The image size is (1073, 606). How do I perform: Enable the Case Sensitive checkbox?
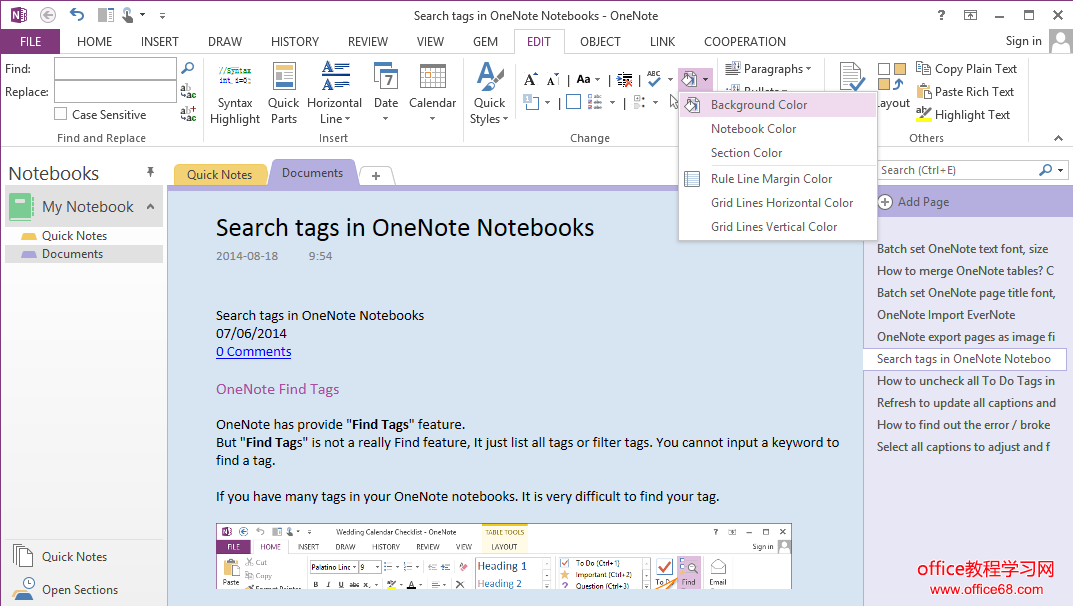(x=61, y=115)
